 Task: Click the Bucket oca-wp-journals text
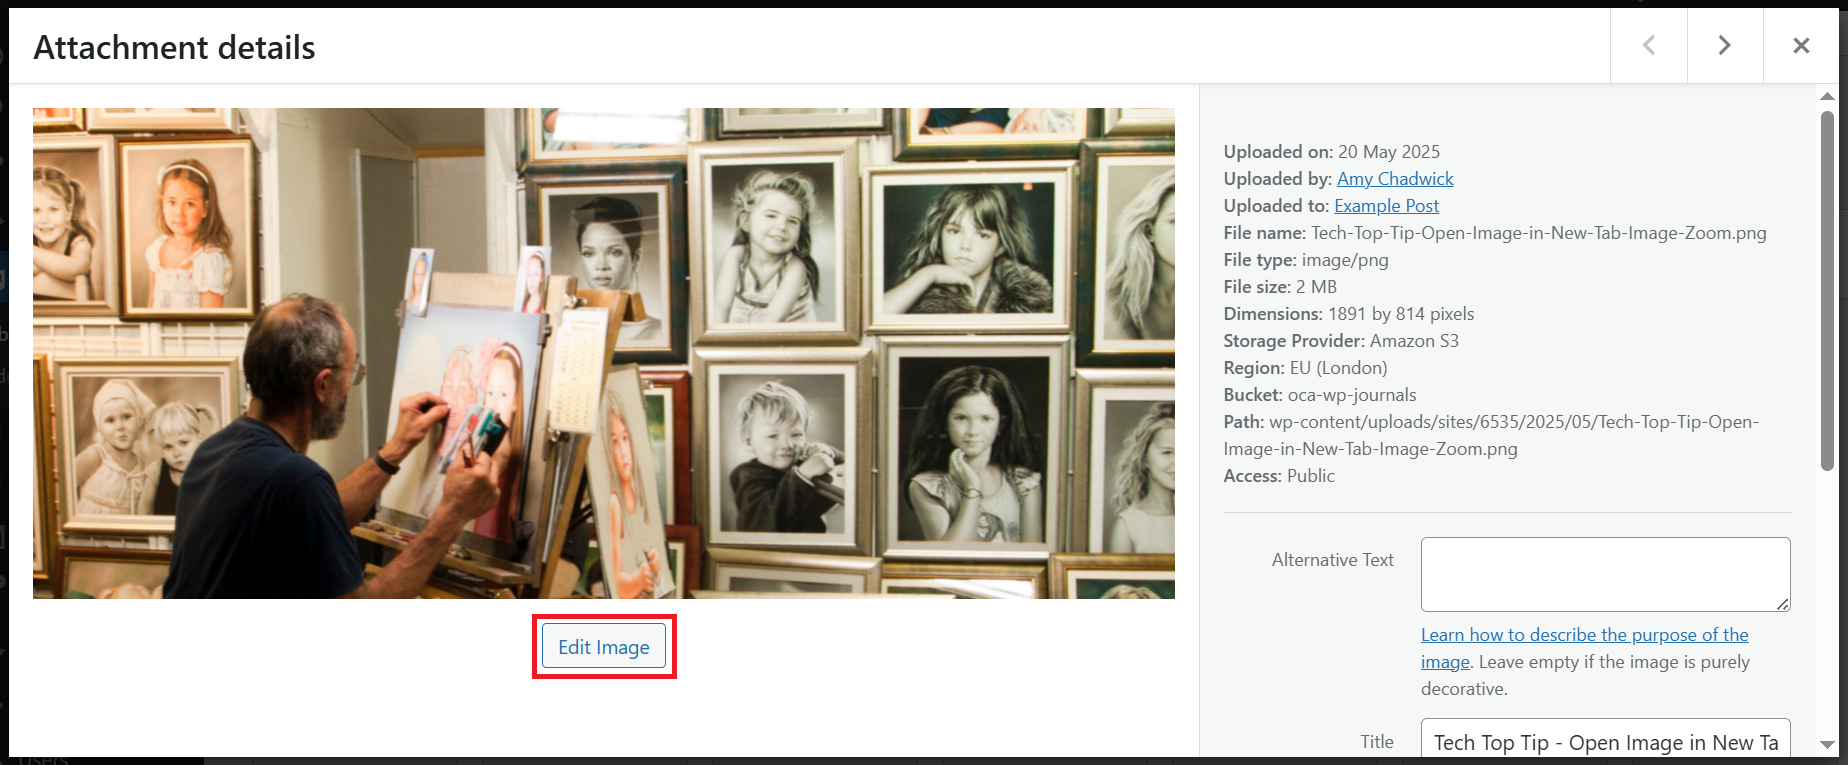pyautogui.click(x=1320, y=395)
